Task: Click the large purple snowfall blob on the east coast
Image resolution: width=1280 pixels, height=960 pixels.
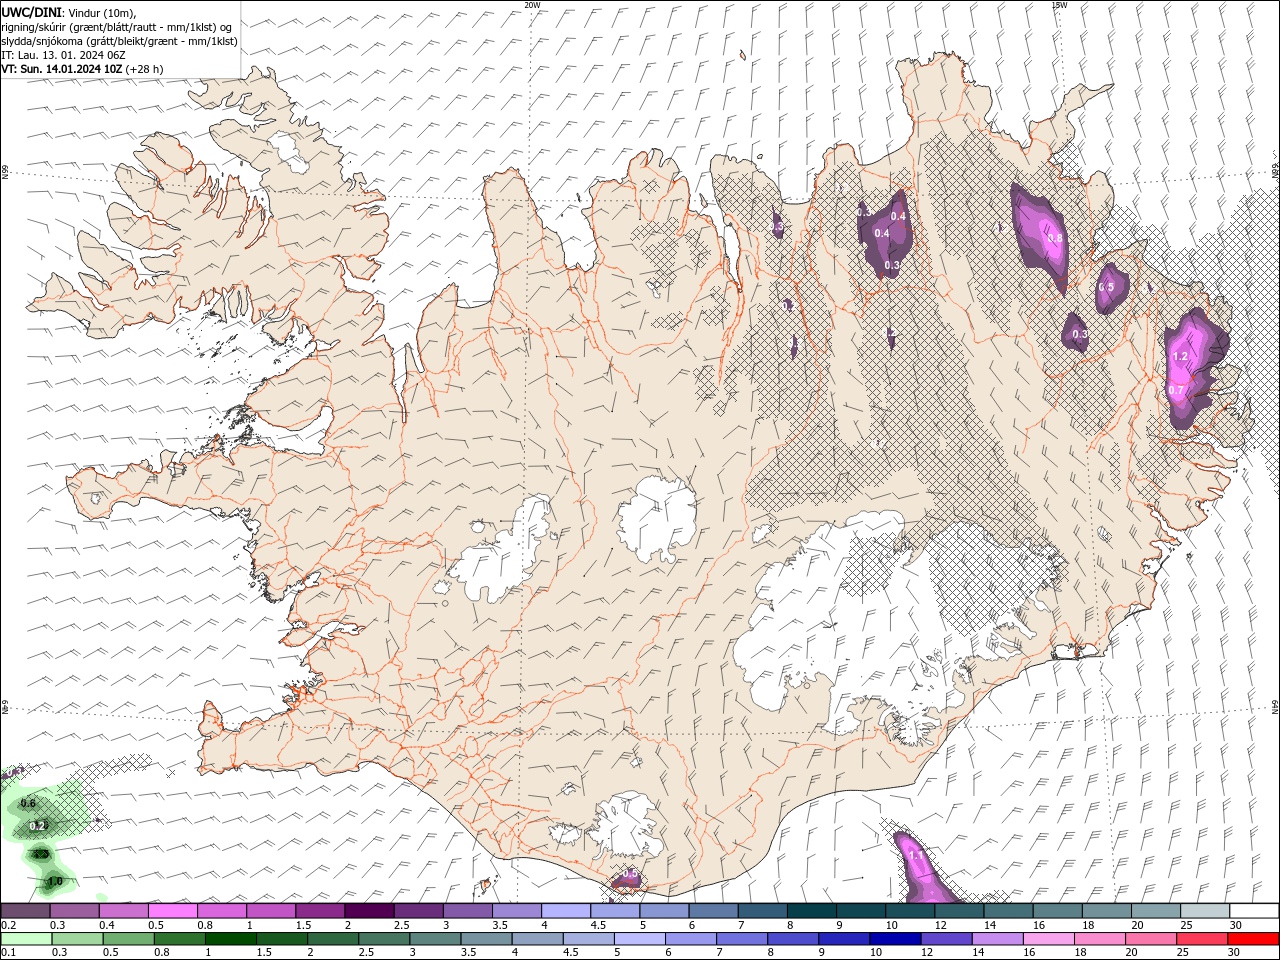Action: [1195, 368]
